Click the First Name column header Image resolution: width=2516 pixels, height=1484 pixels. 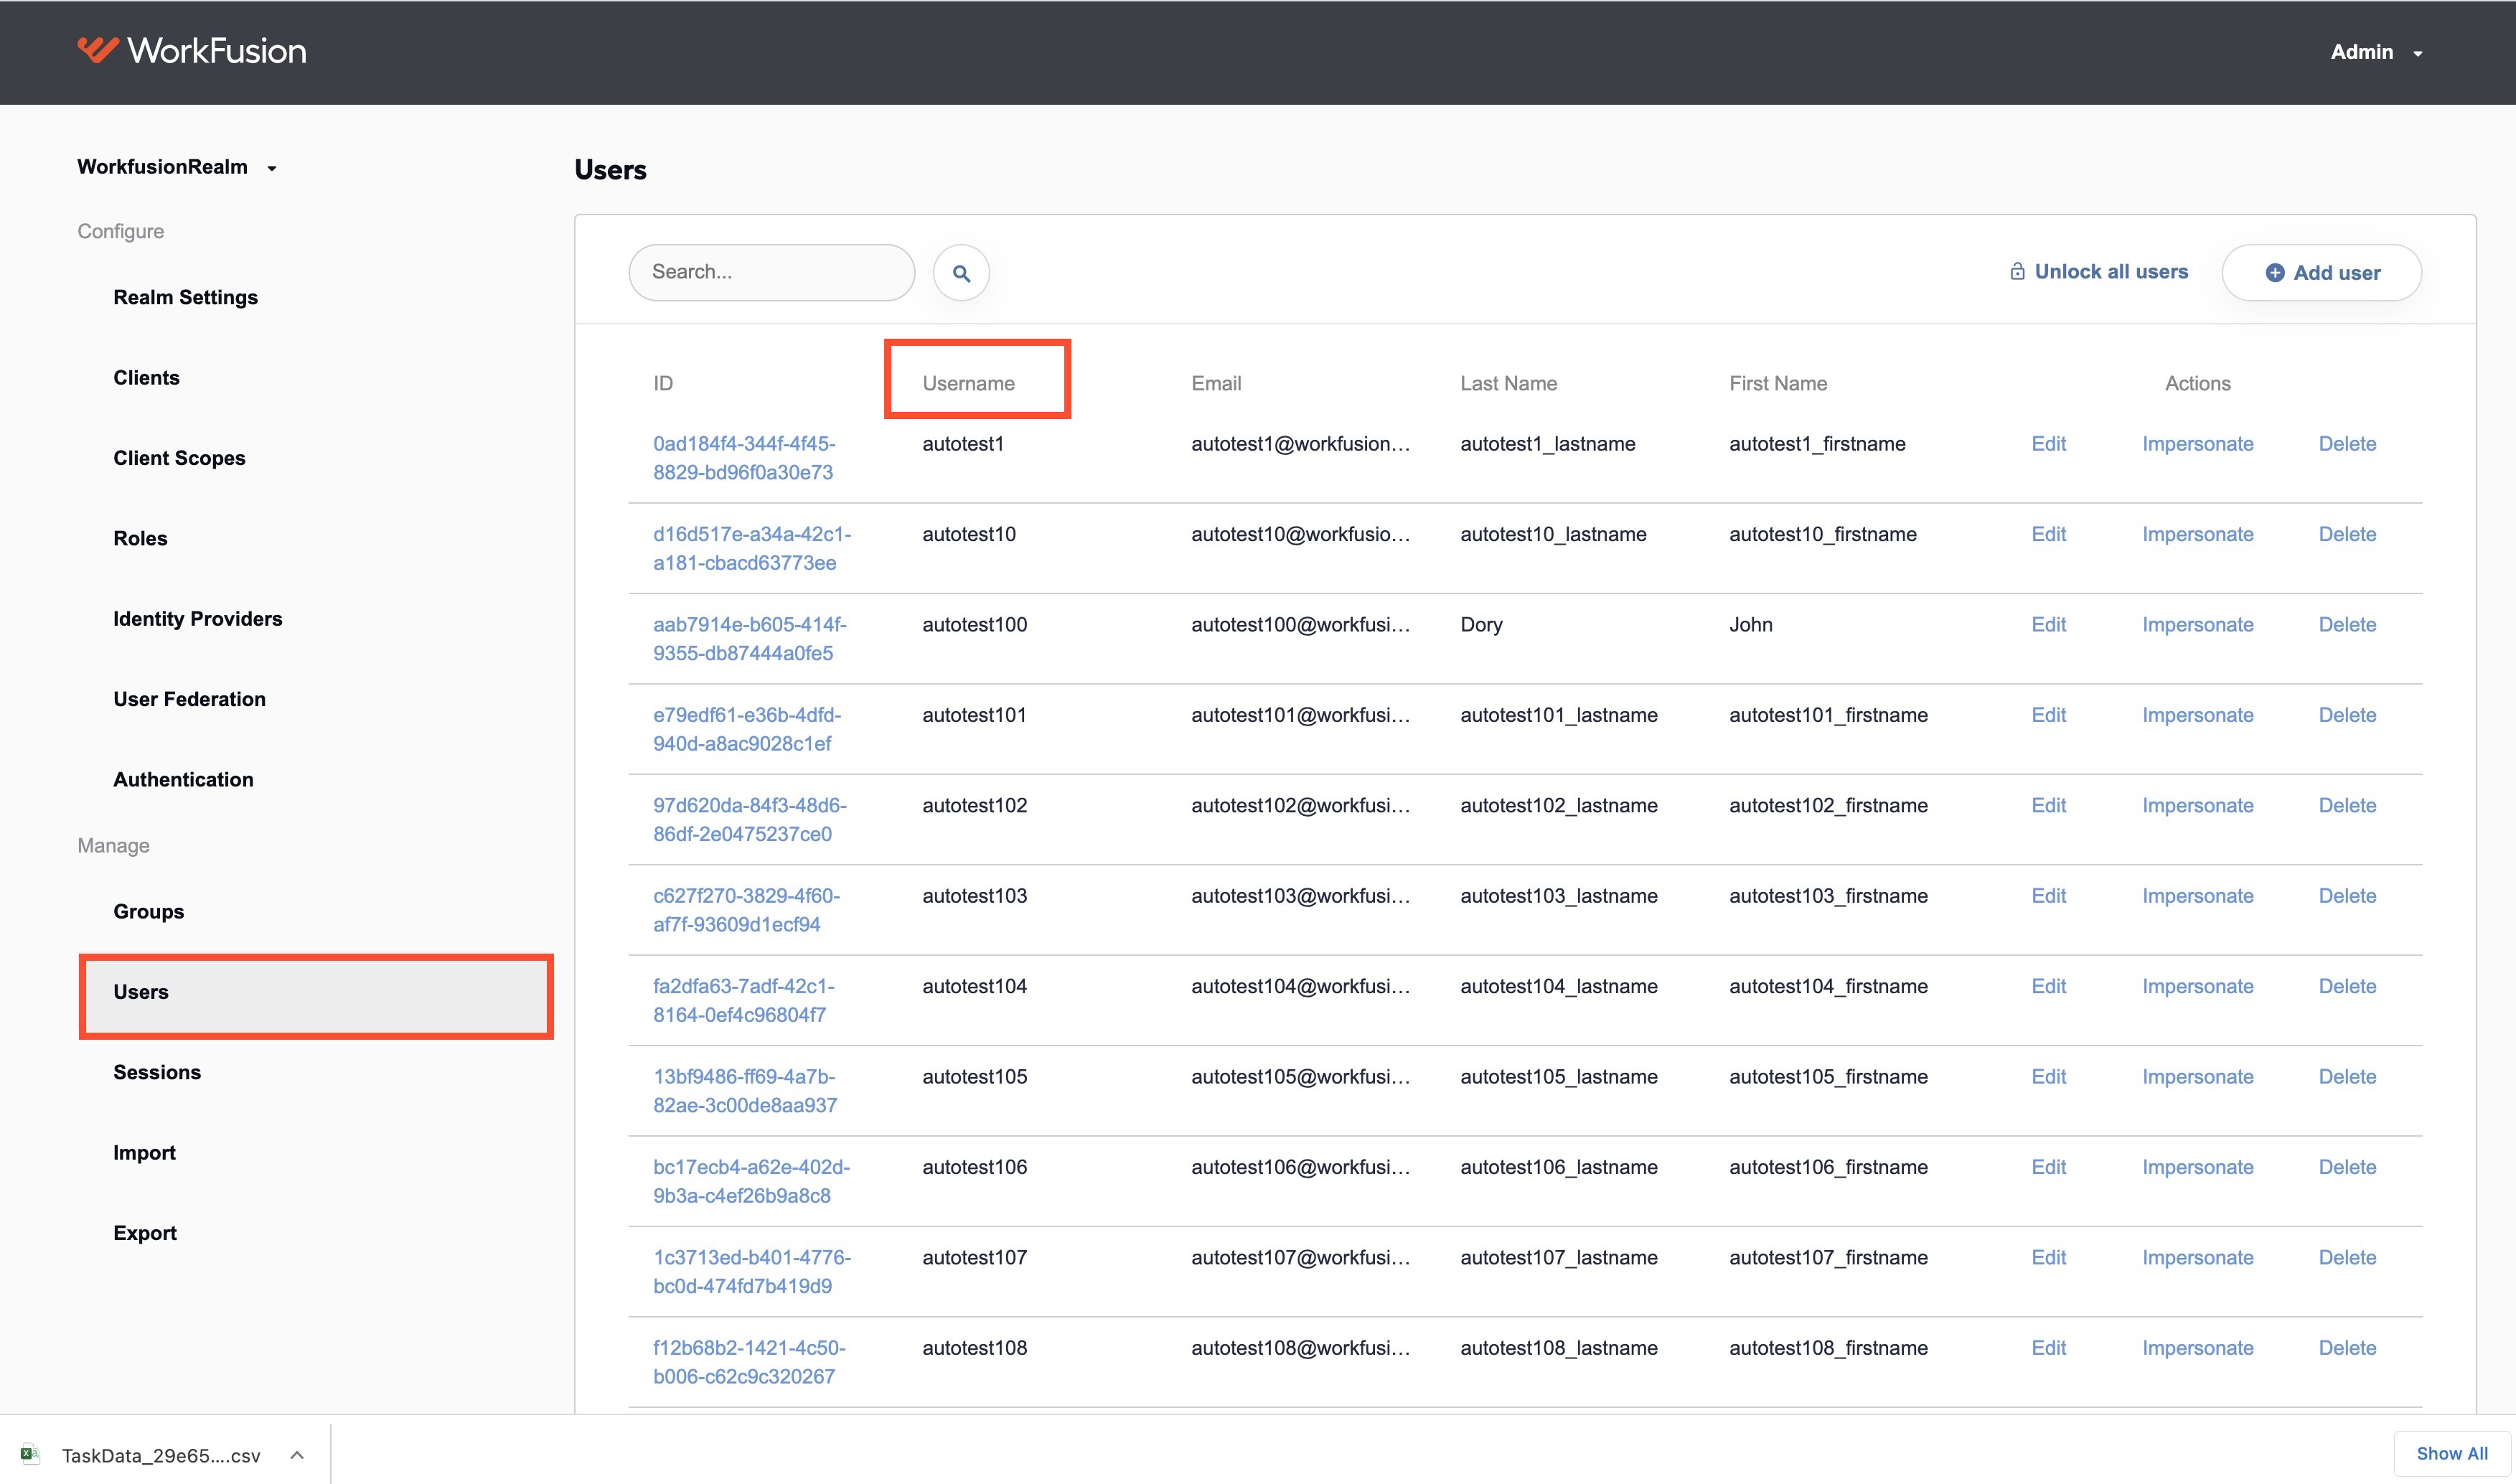(x=1778, y=383)
